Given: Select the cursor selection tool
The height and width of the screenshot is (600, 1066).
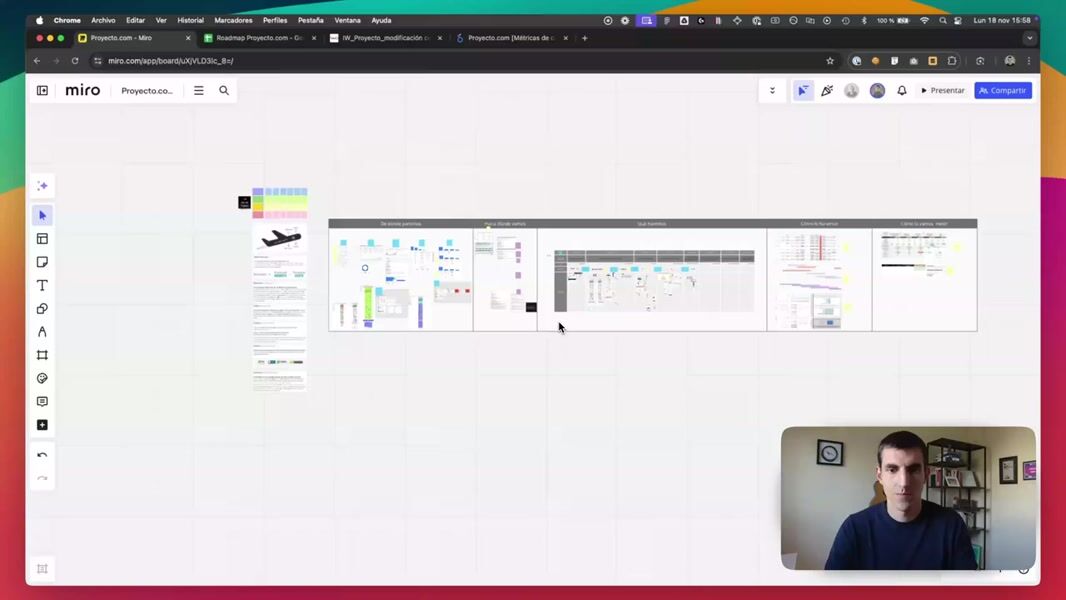Looking at the screenshot, I should coord(42,216).
